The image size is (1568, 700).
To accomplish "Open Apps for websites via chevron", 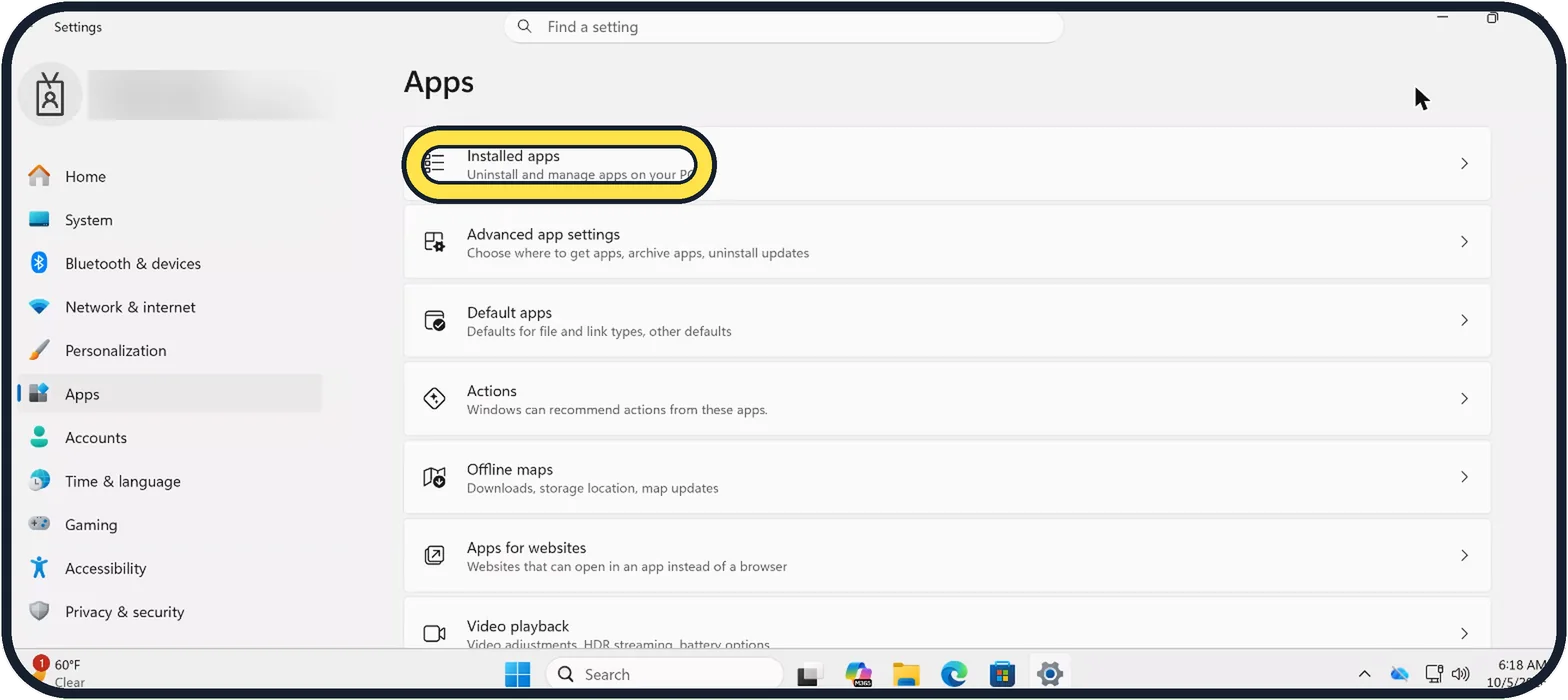I will (x=1464, y=555).
